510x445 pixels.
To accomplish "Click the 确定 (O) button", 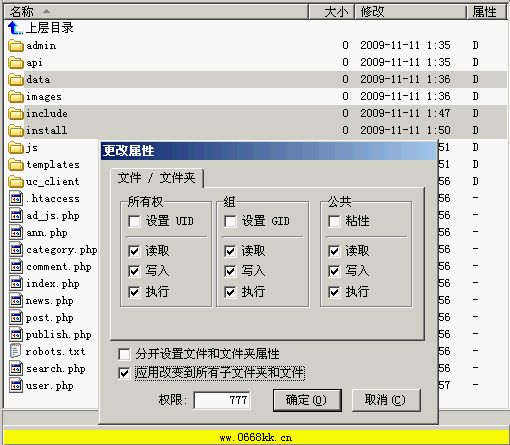I will [x=307, y=400].
